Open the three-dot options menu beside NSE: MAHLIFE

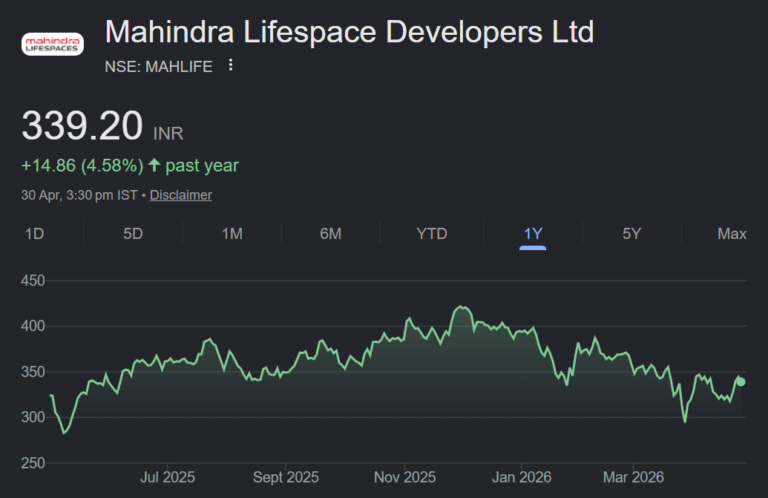tap(231, 65)
